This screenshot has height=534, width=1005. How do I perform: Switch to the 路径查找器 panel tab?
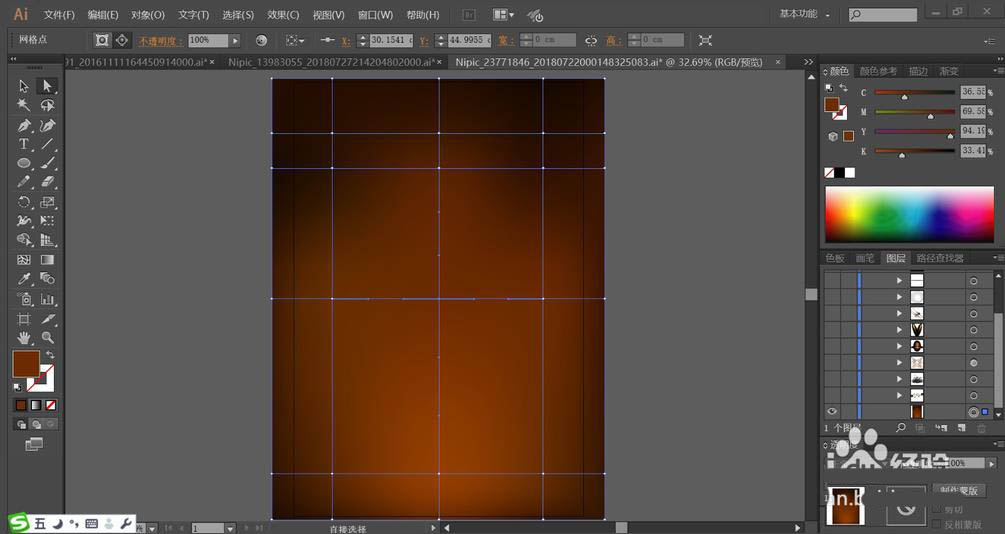coord(940,258)
